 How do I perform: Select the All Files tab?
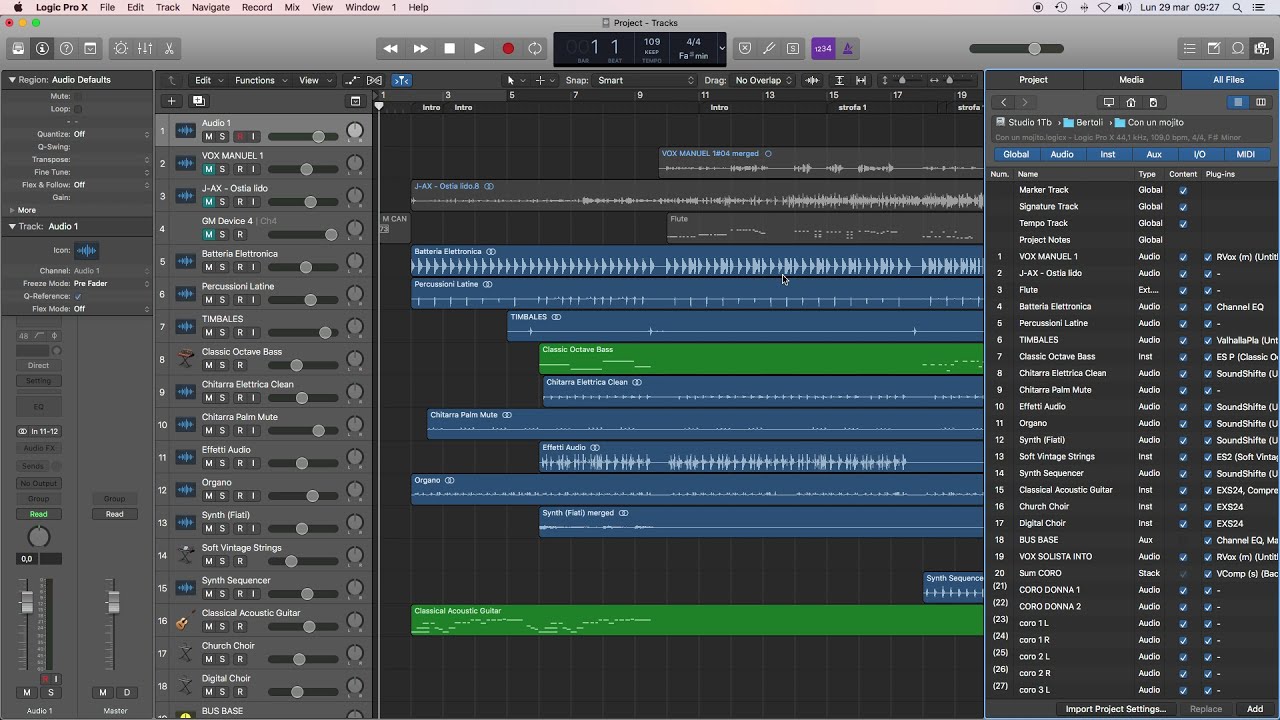[1229, 80]
